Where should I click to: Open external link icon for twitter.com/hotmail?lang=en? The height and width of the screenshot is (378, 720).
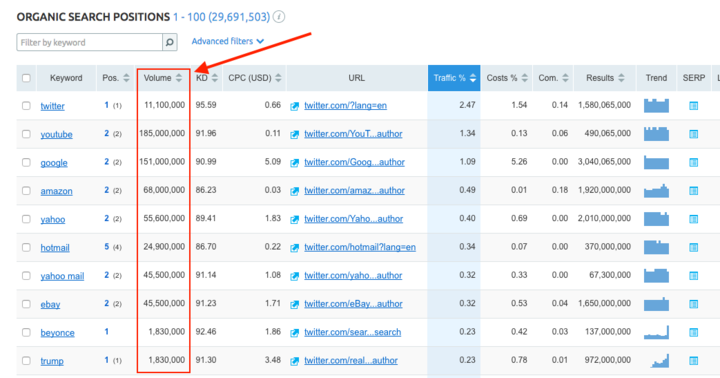(294, 248)
